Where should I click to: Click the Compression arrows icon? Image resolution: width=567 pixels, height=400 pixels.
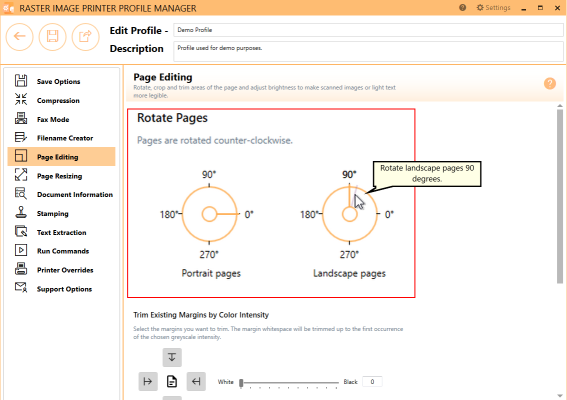(x=21, y=99)
